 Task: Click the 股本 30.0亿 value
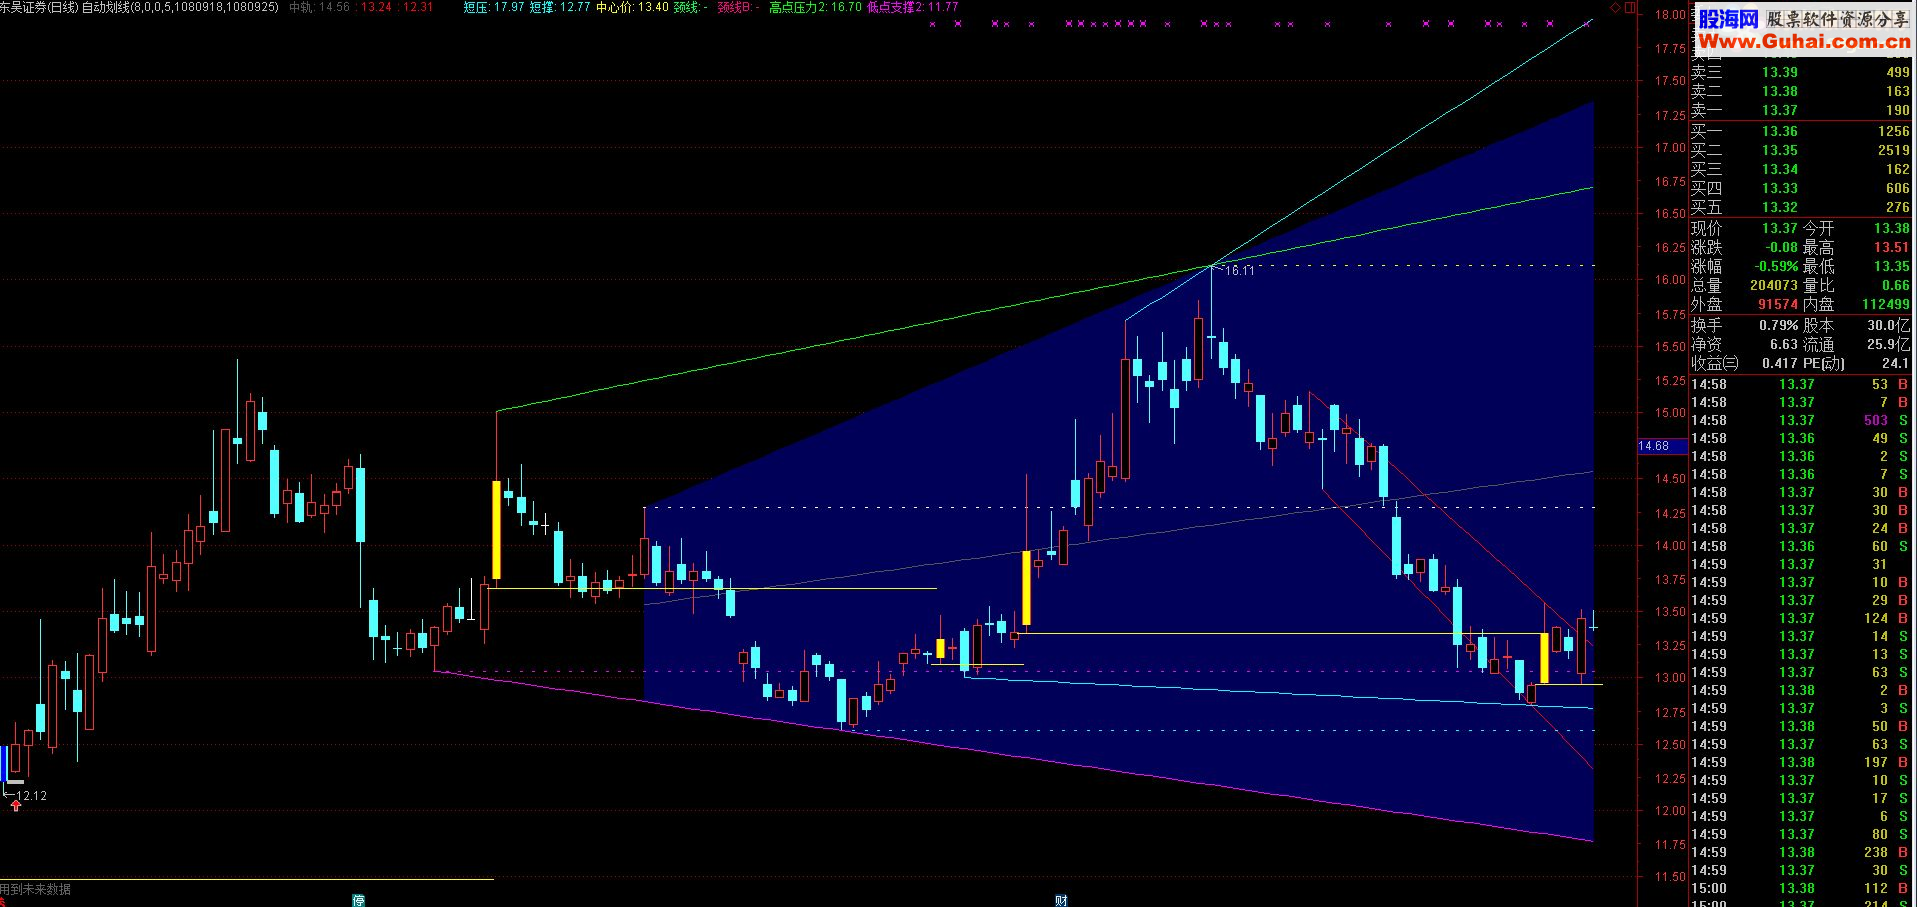tap(1888, 325)
